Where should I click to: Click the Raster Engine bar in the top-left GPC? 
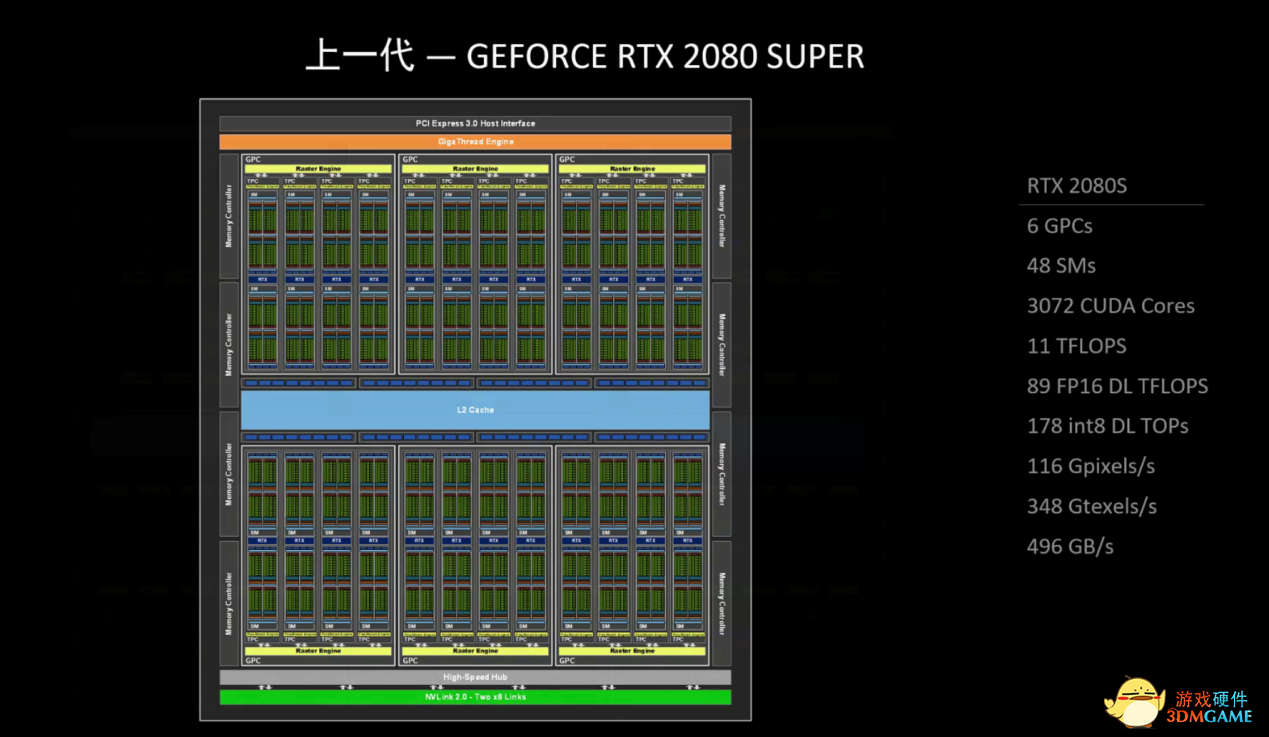pos(319,169)
